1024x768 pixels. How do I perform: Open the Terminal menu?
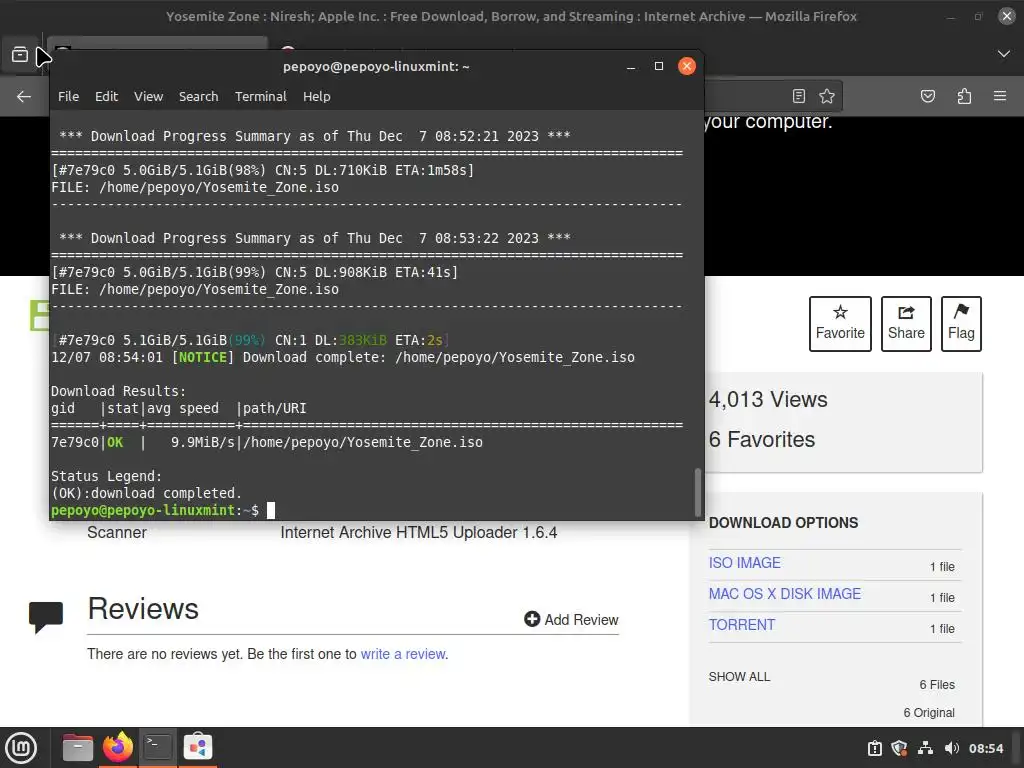pyautogui.click(x=261, y=97)
